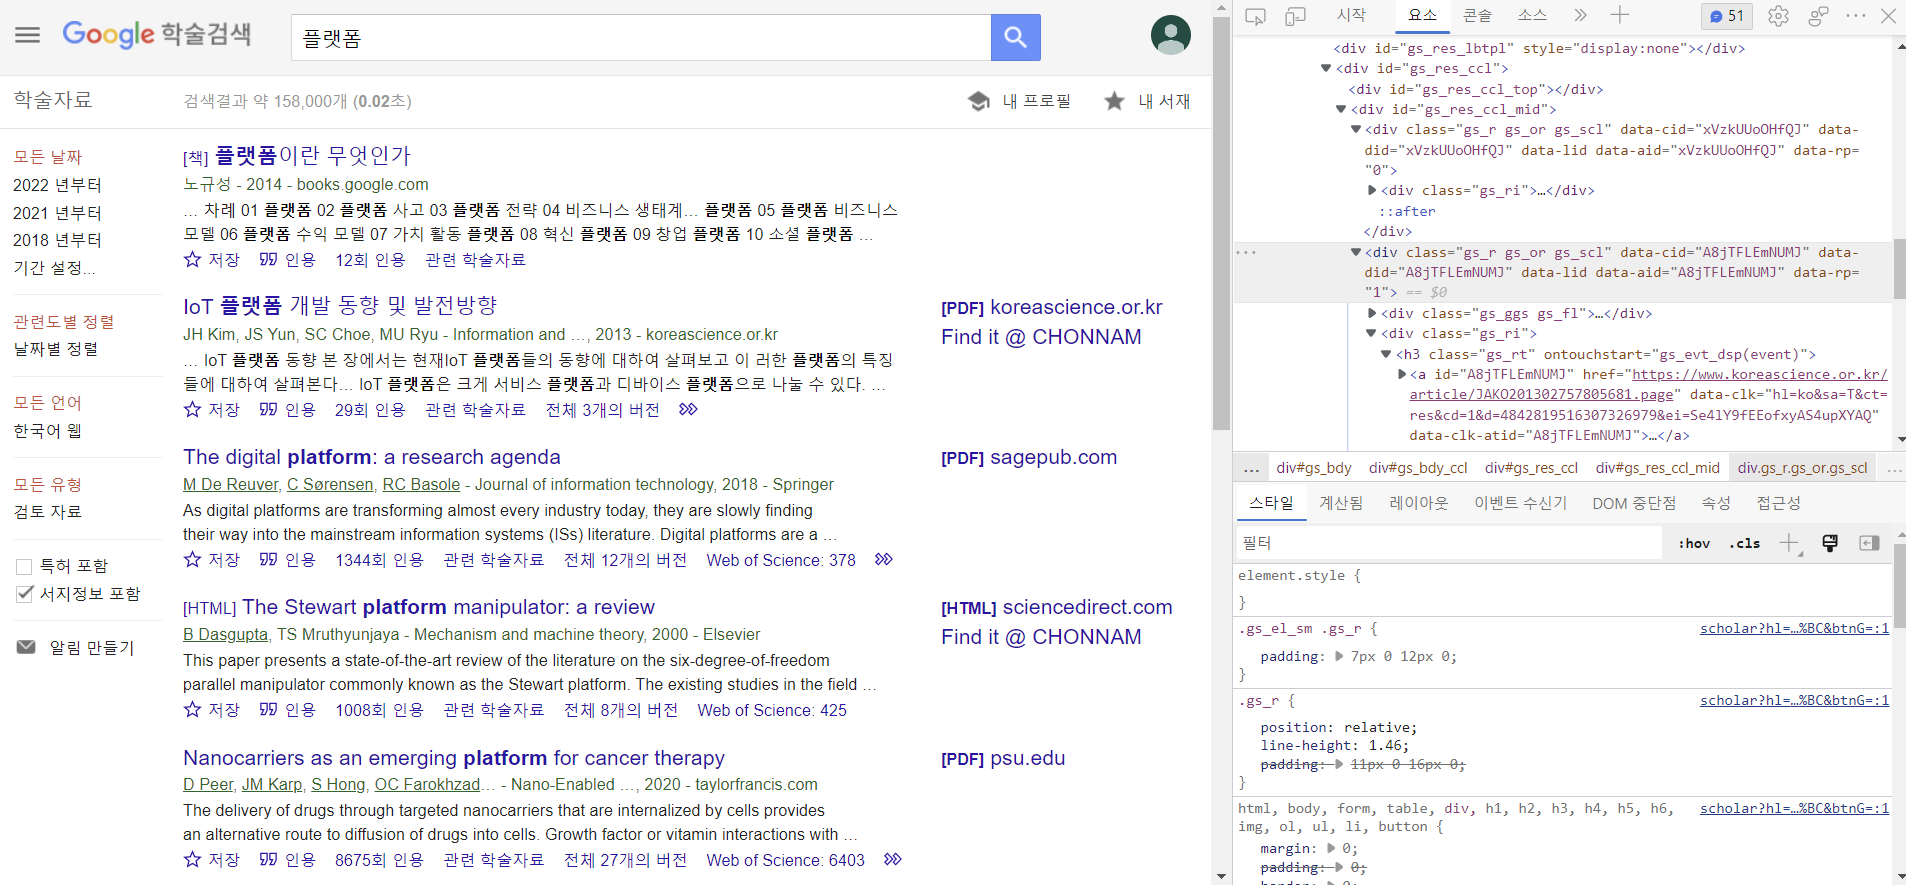Click the Scholar page vertical scrollbar thumb
The width and height of the screenshot is (1906, 885).
click(1221, 224)
